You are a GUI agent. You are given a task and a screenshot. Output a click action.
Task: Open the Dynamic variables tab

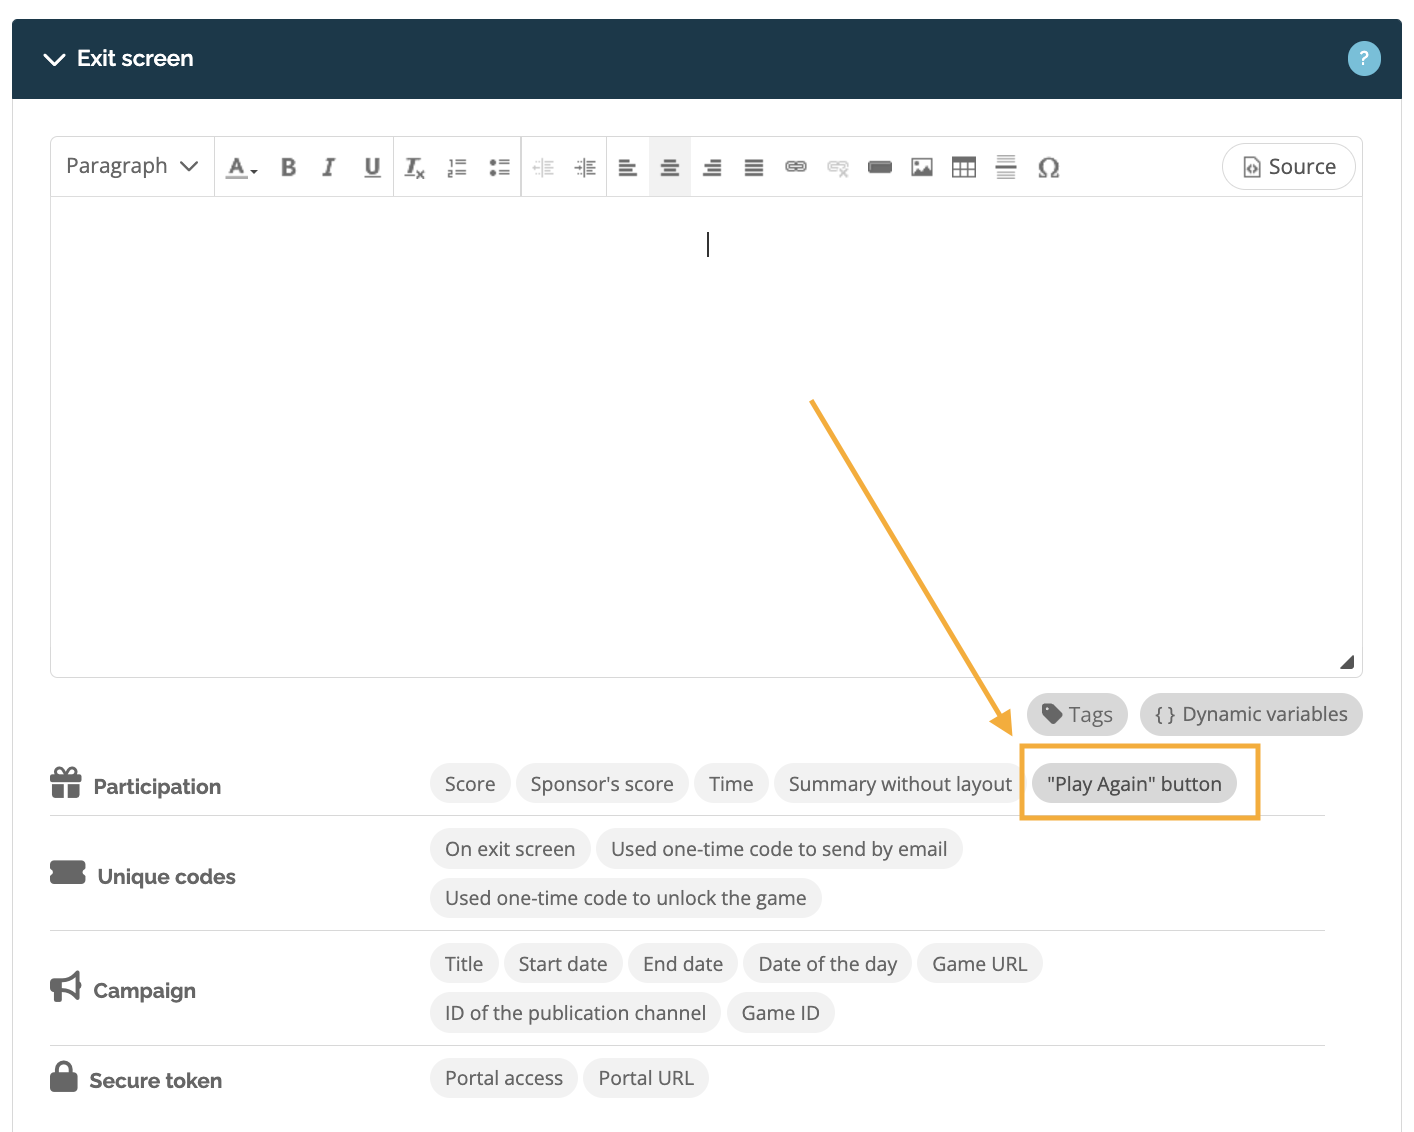(x=1251, y=714)
